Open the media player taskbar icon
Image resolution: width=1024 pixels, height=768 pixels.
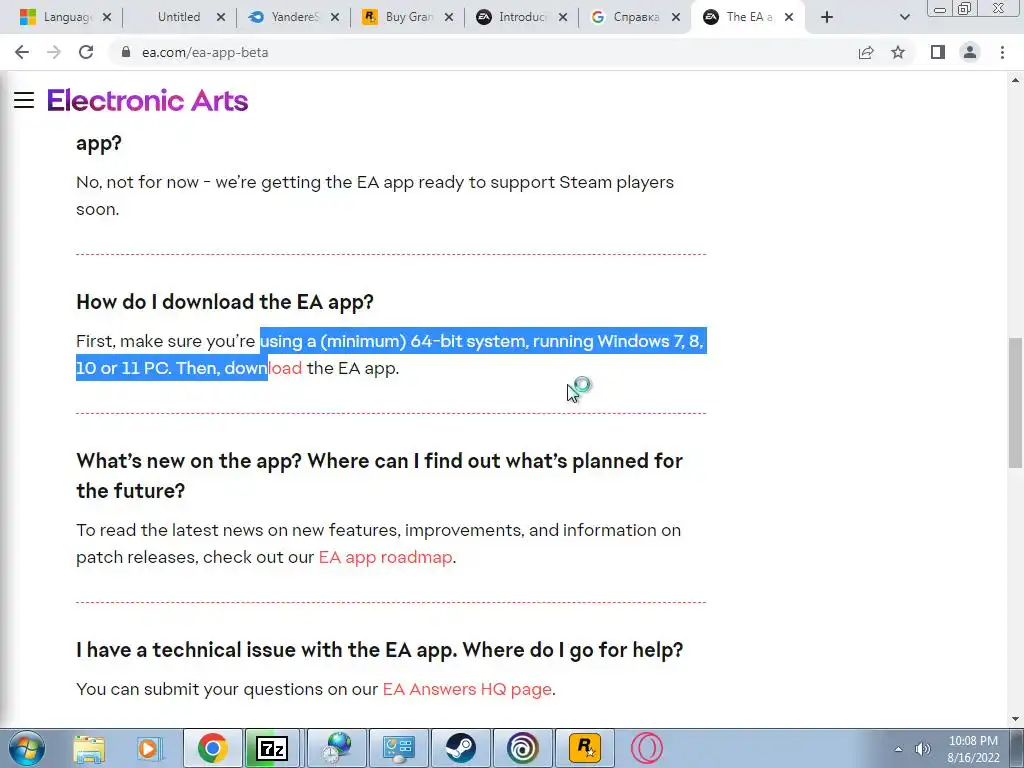[x=149, y=748]
